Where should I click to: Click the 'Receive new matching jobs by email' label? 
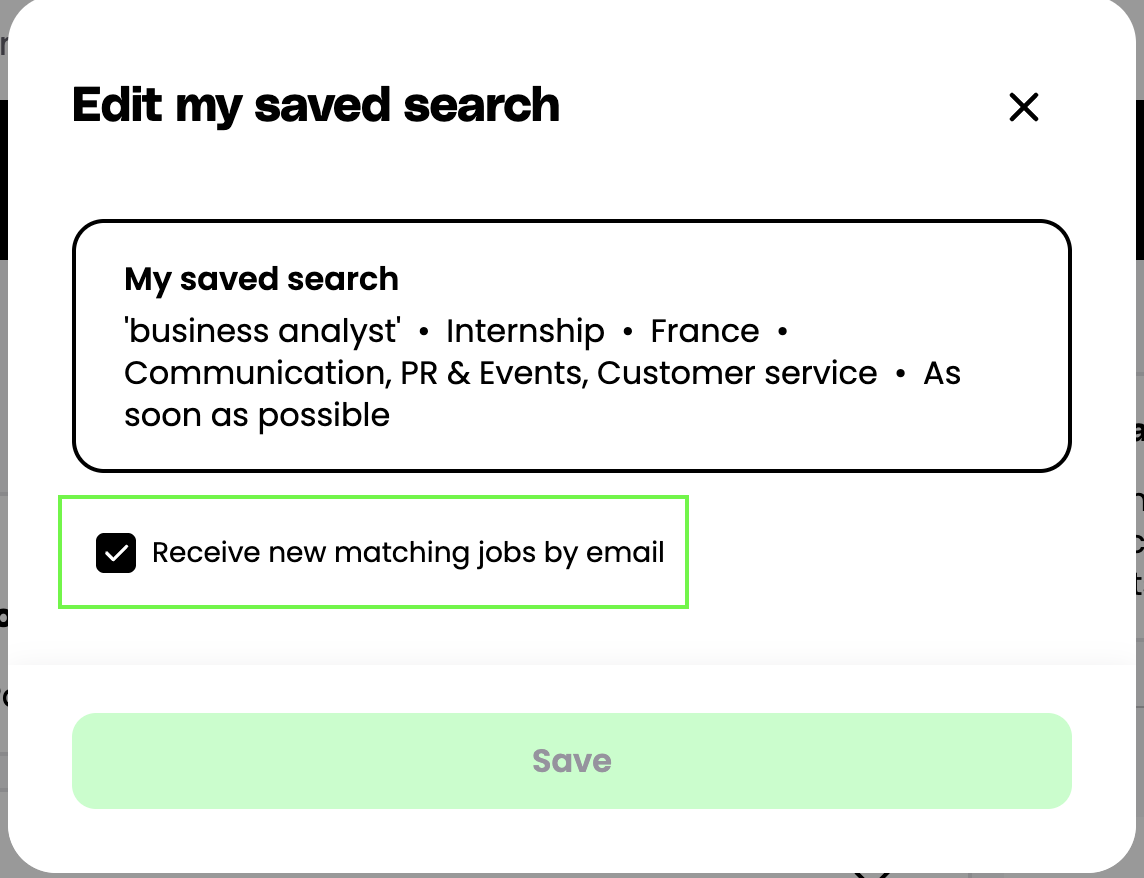tap(407, 553)
